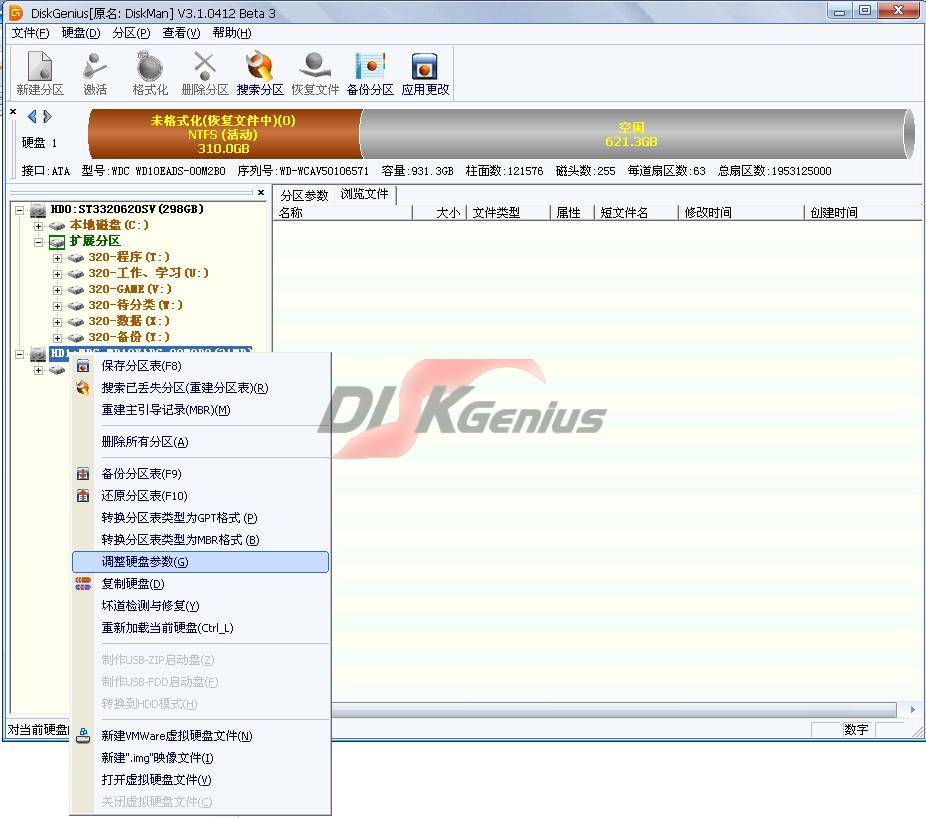Click the 搜索分区 toolbar icon
The width and height of the screenshot is (926, 818).
click(260, 66)
